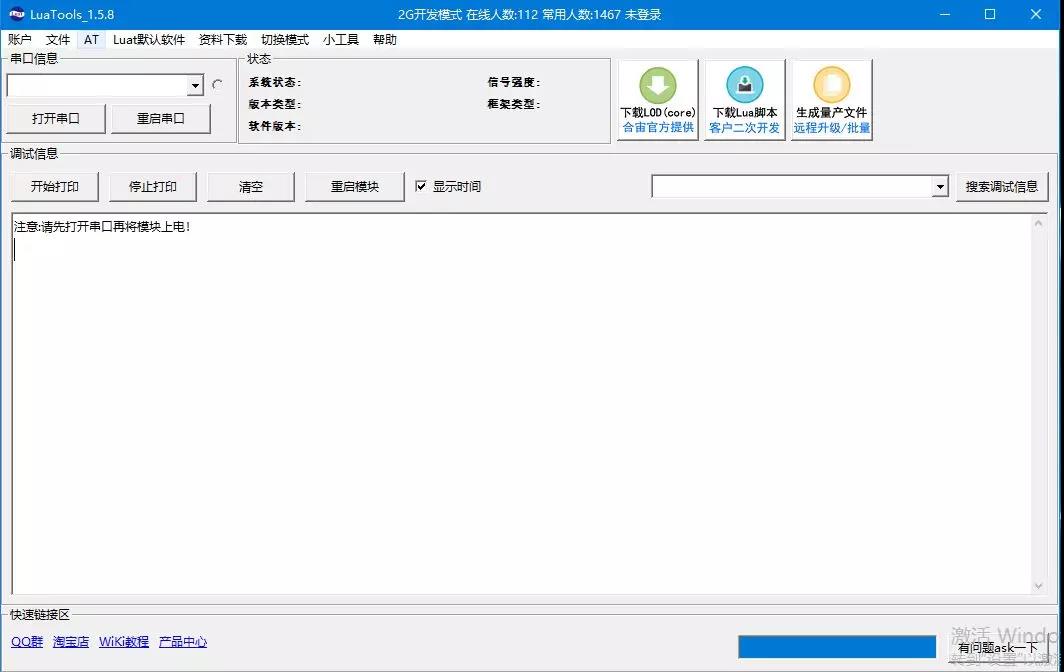1064x672 pixels.
Task: Click the serial port refresh spinner icon
Action: point(217,85)
